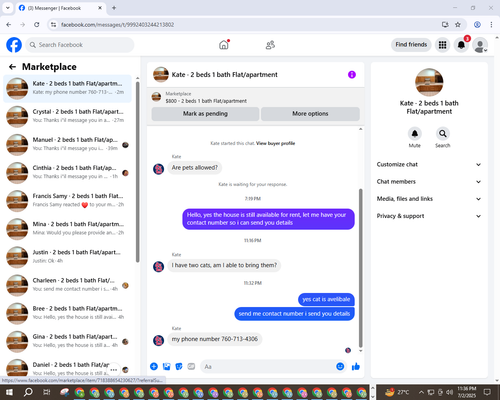Choose a sticker icon in composer

[x=179, y=367]
